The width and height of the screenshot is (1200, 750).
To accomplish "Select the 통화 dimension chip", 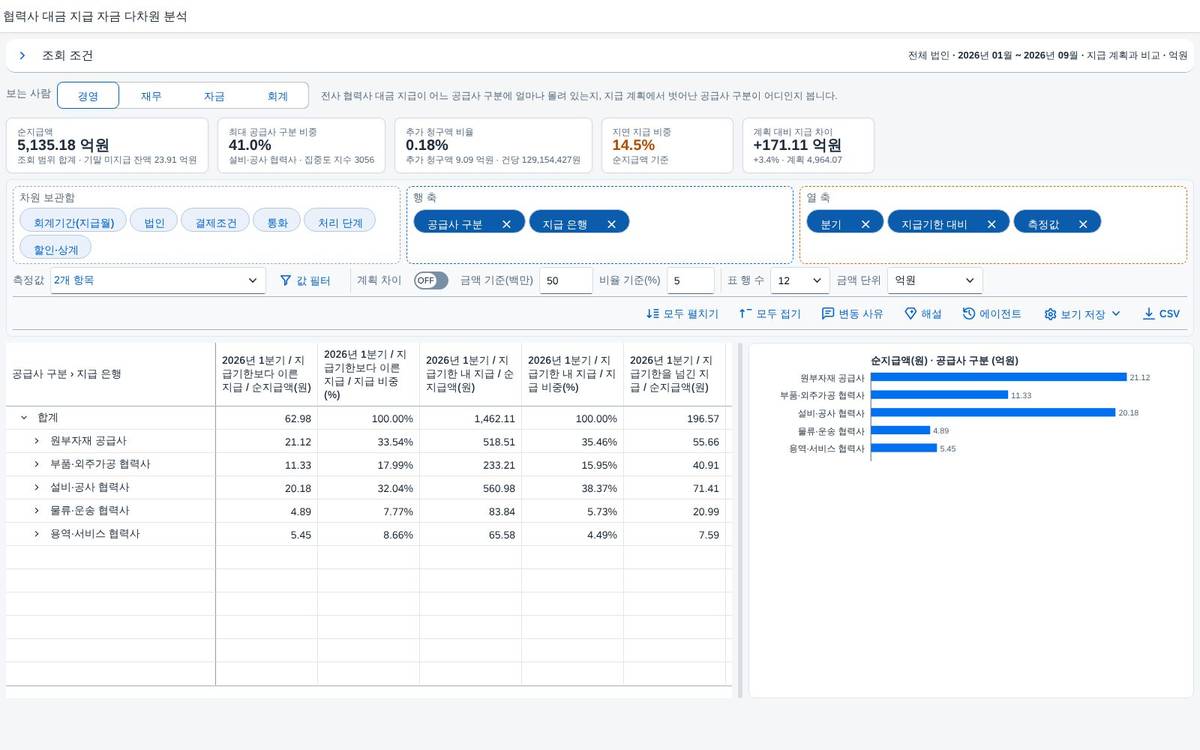I will click(276, 223).
